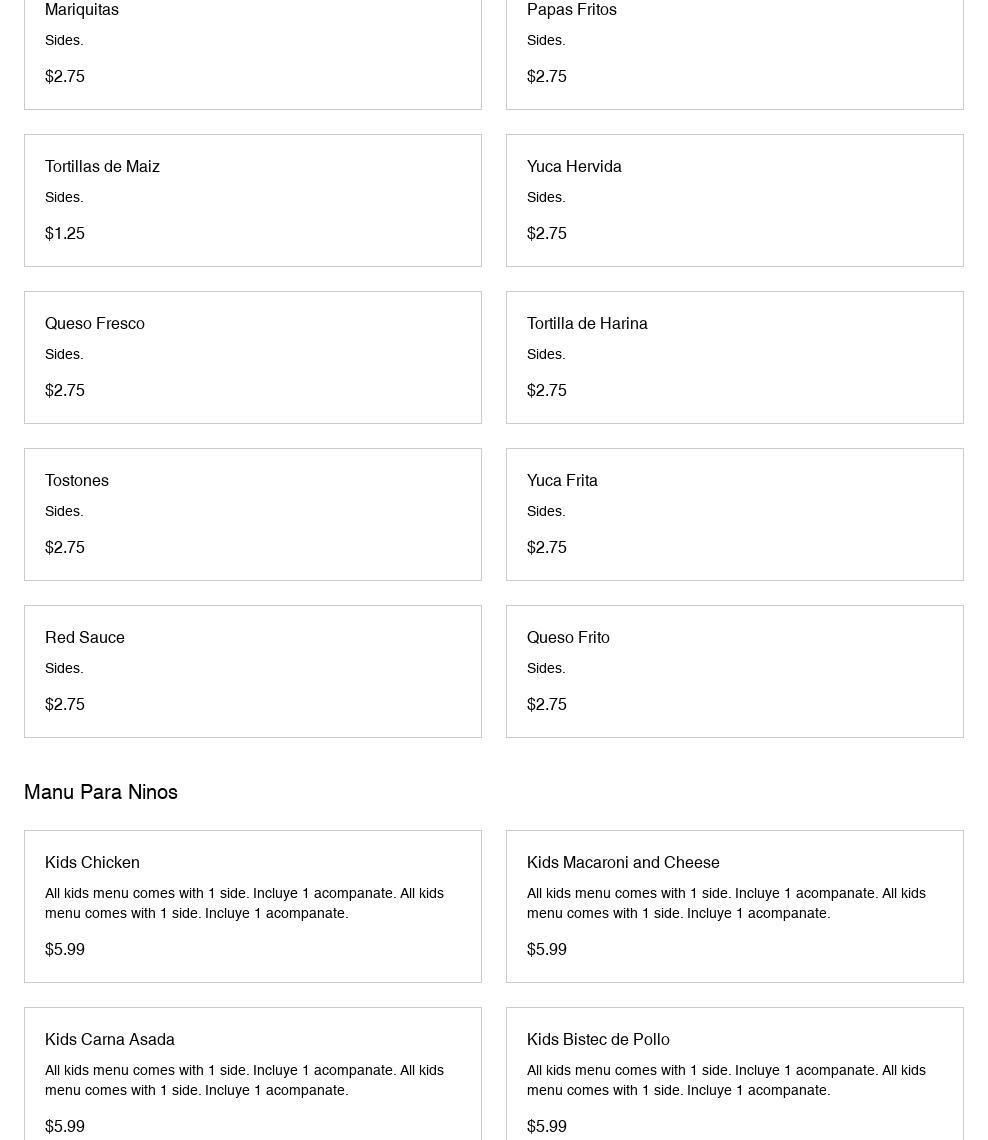Open the Tortillas de Maiz item
The height and width of the screenshot is (1140, 988).
252,200
